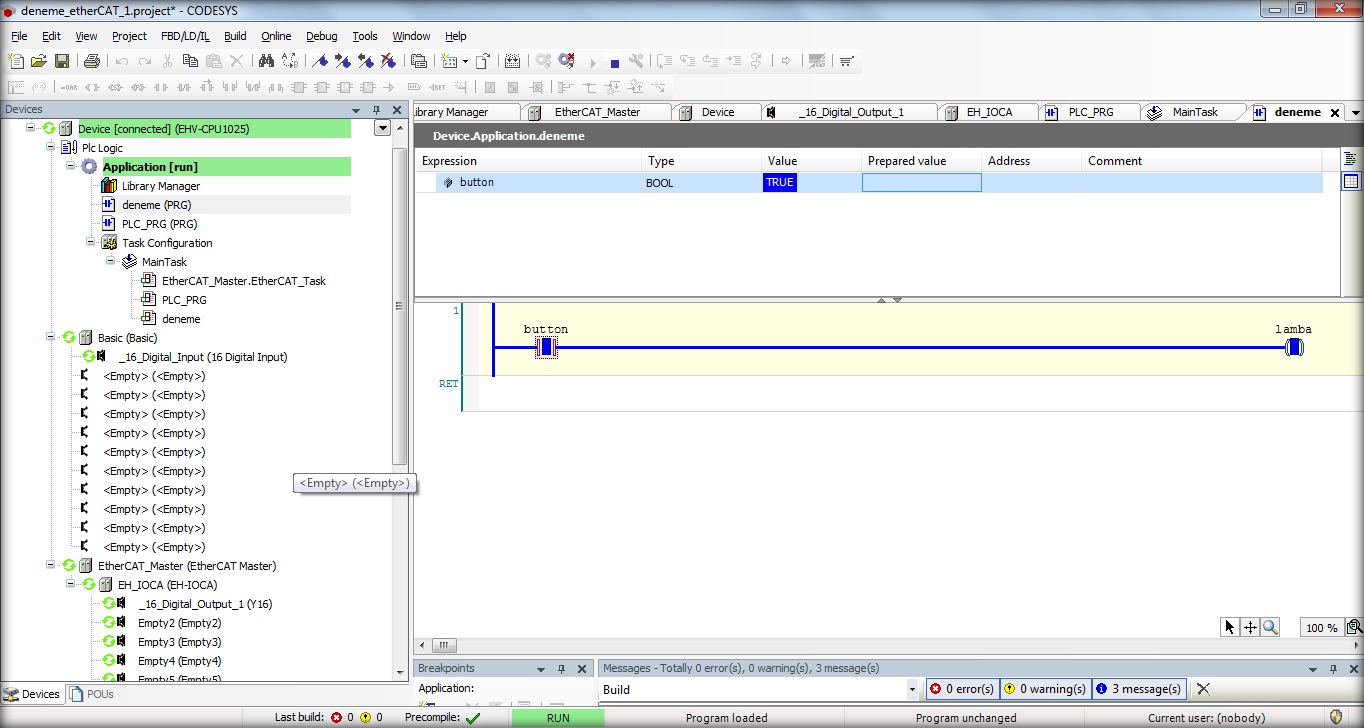Click the Prepared value cell for button
Image resolution: width=1364 pixels, height=728 pixels.
[x=921, y=183]
